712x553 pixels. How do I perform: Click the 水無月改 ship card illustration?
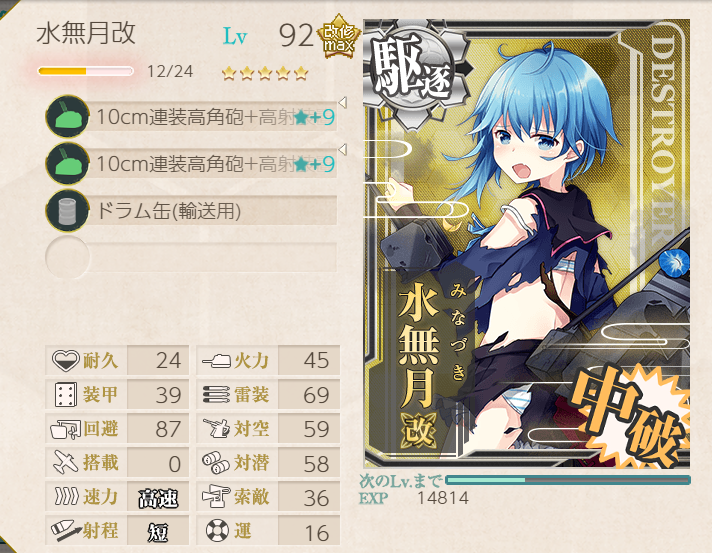tap(527, 244)
